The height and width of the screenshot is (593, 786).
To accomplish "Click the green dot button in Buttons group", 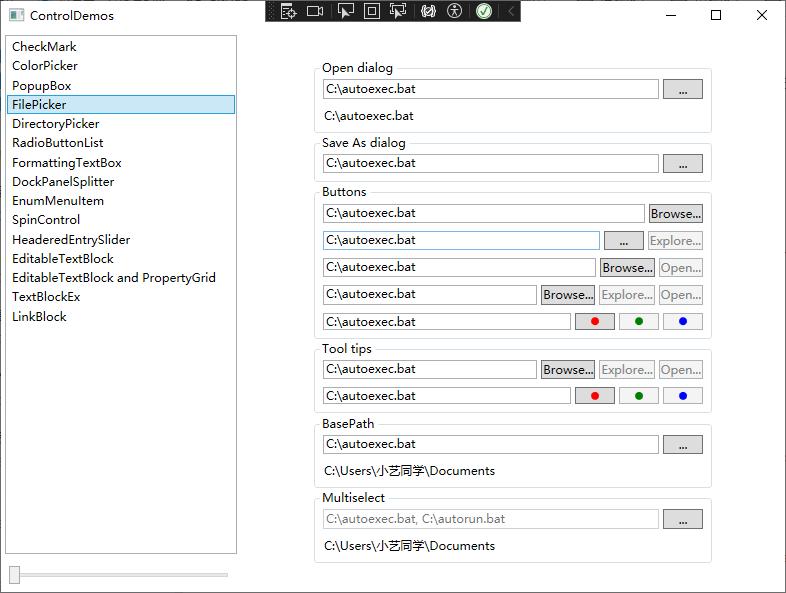I will click(x=638, y=322).
